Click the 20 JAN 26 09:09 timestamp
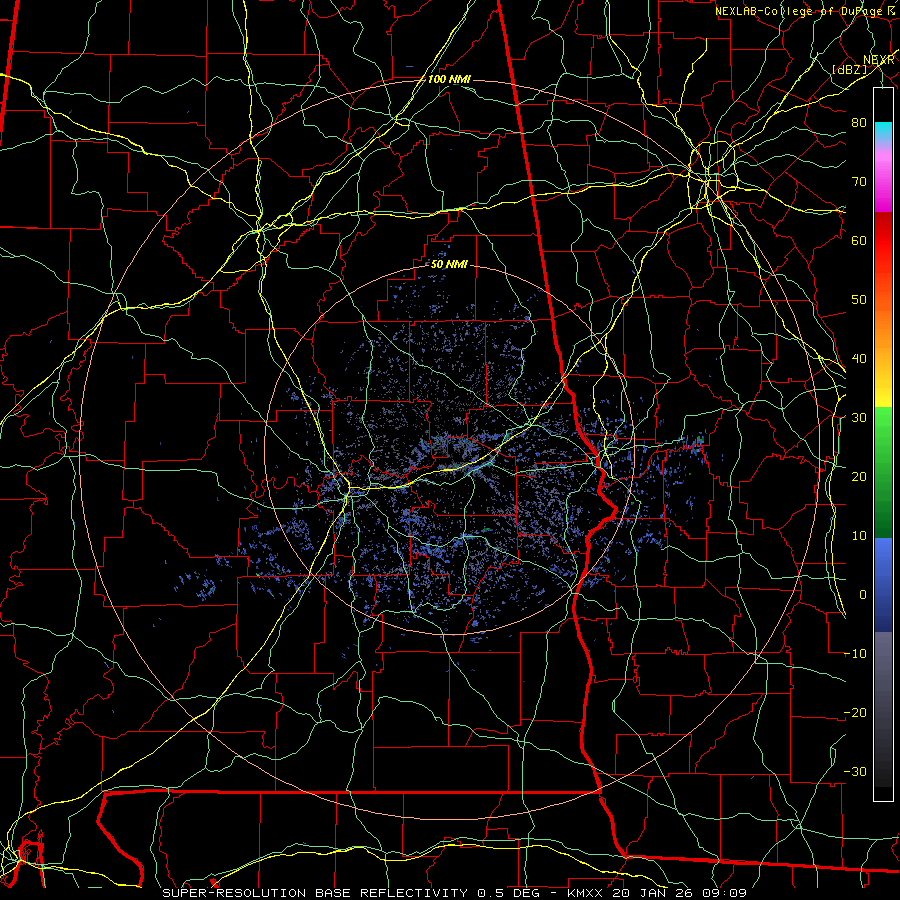The height and width of the screenshot is (900, 900). click(680, 893)
